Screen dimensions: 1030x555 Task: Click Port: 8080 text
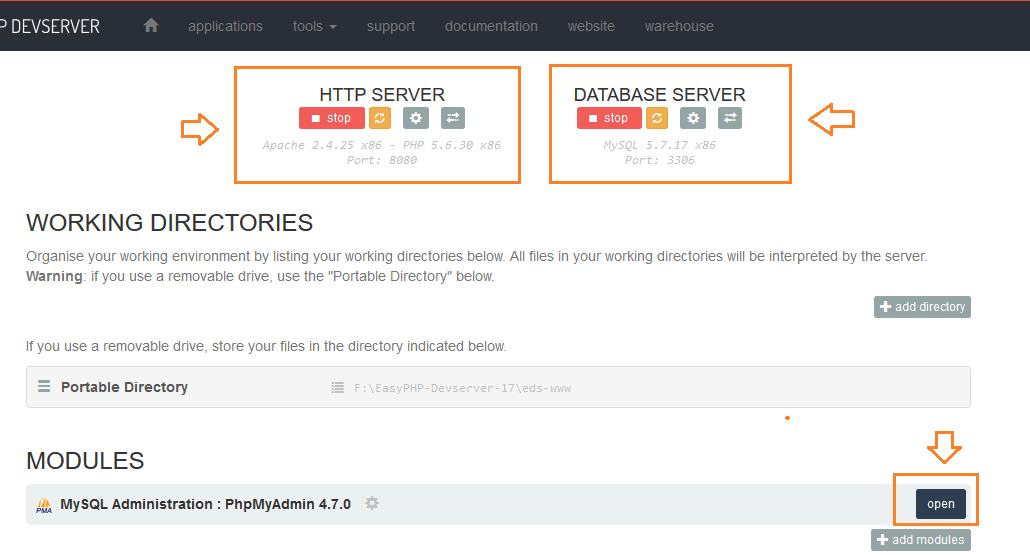click(x=382, y=160)
